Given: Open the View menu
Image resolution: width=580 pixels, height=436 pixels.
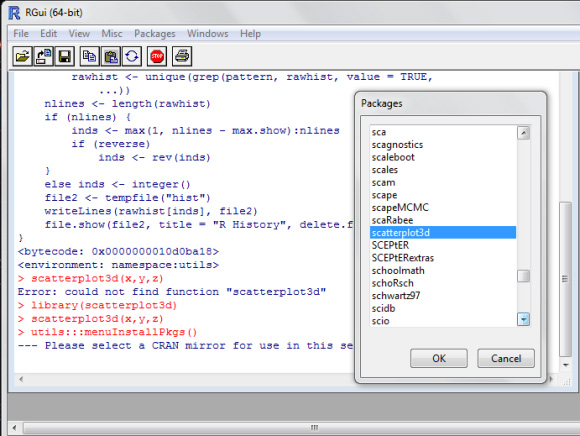Looking at the screenshot, I should click(79, 34).
